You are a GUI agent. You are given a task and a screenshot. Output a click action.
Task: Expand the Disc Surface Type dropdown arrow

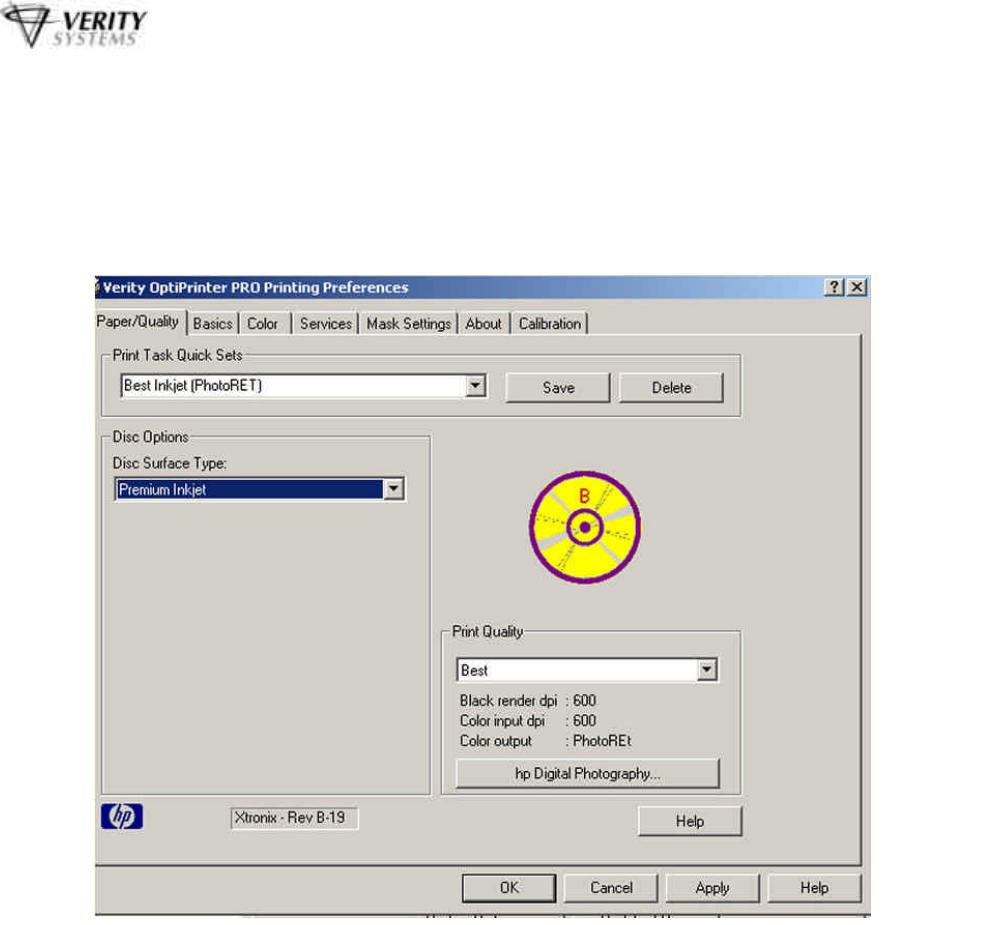[394, 488]
